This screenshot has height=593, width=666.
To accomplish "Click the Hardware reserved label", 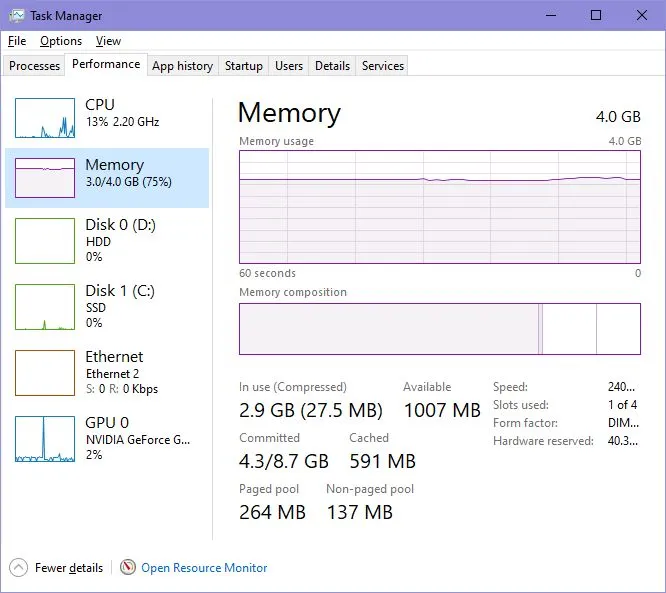I will [543, 441].
